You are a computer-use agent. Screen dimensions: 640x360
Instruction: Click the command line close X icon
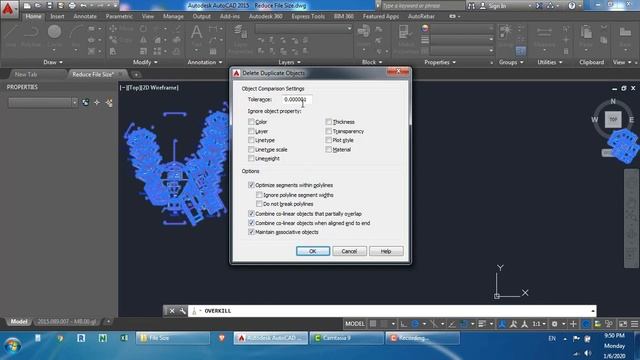tap(172, 311)
